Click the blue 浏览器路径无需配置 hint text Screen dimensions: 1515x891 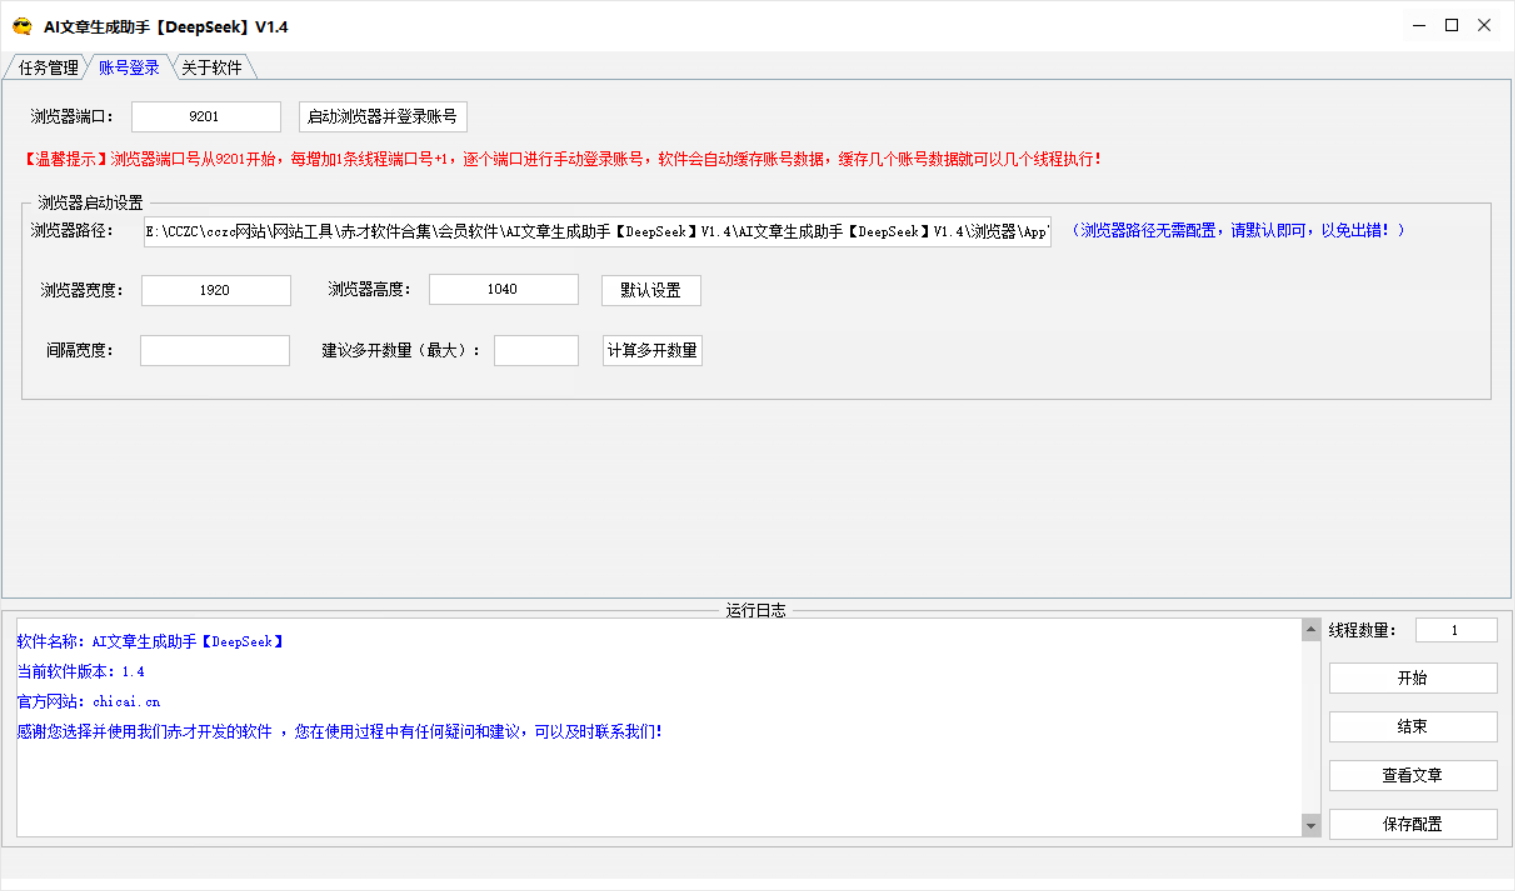coord(1238,231)
